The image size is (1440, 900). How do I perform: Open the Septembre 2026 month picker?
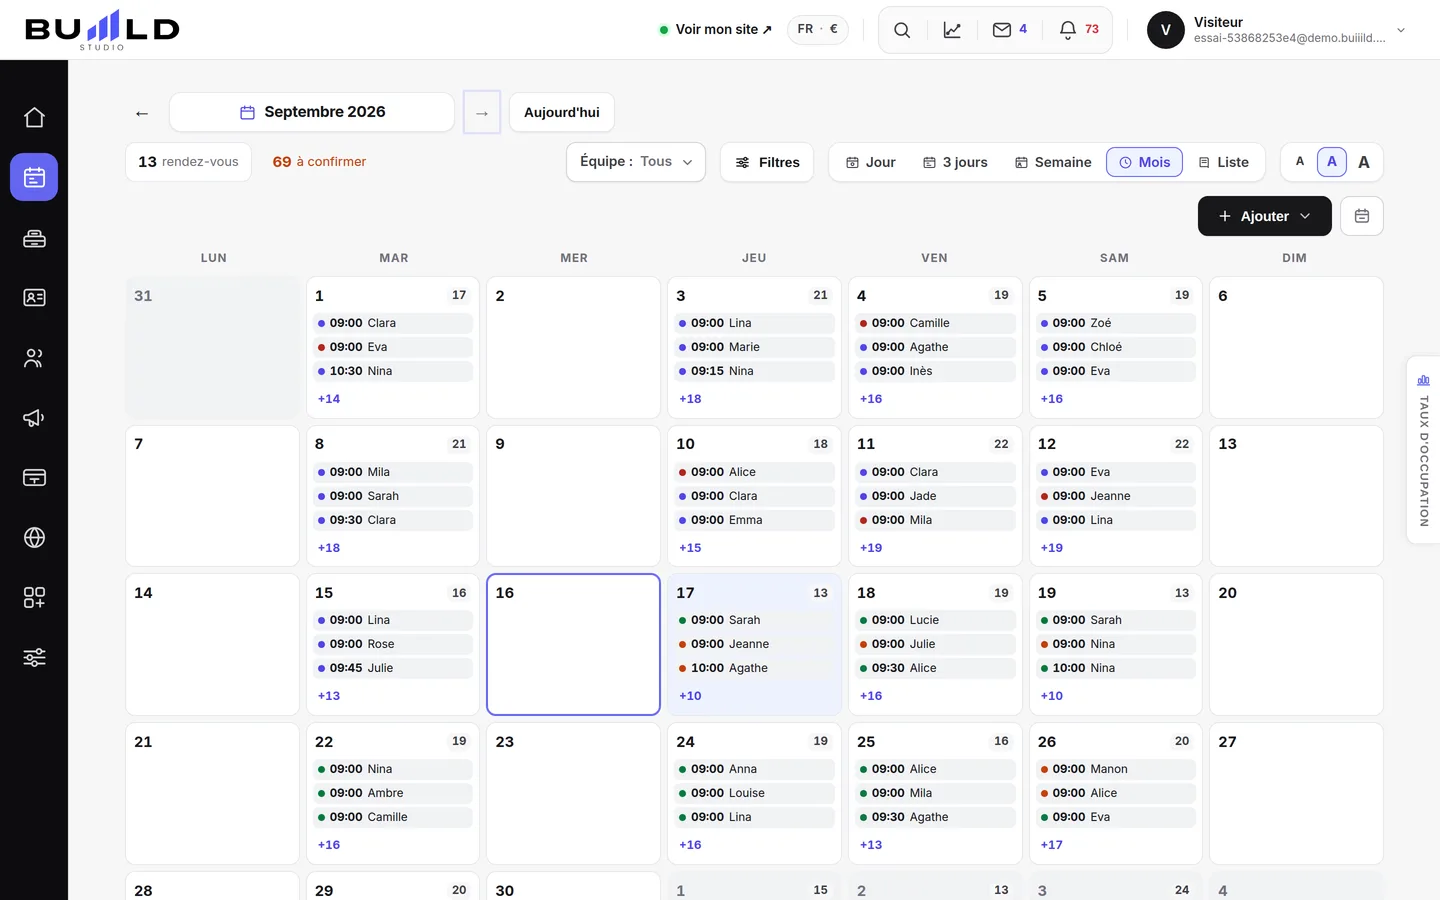312,112
